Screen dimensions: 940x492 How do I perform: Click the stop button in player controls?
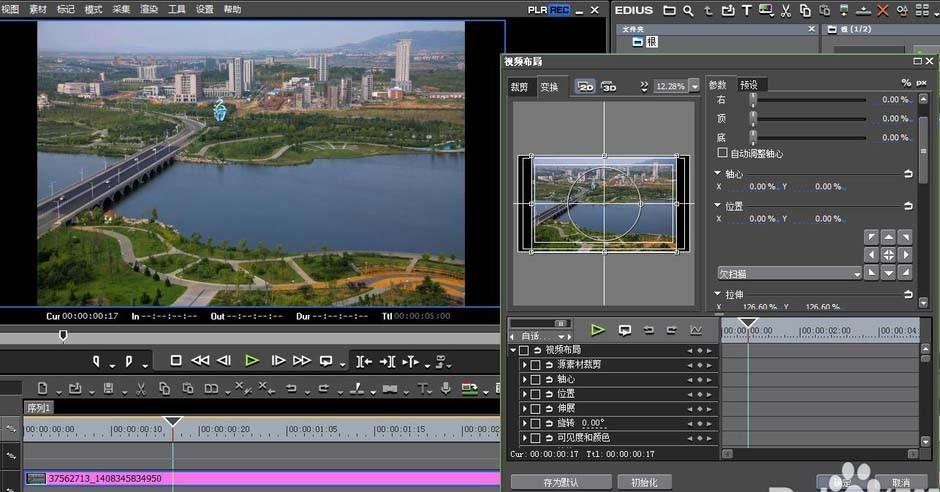point(176,360)
